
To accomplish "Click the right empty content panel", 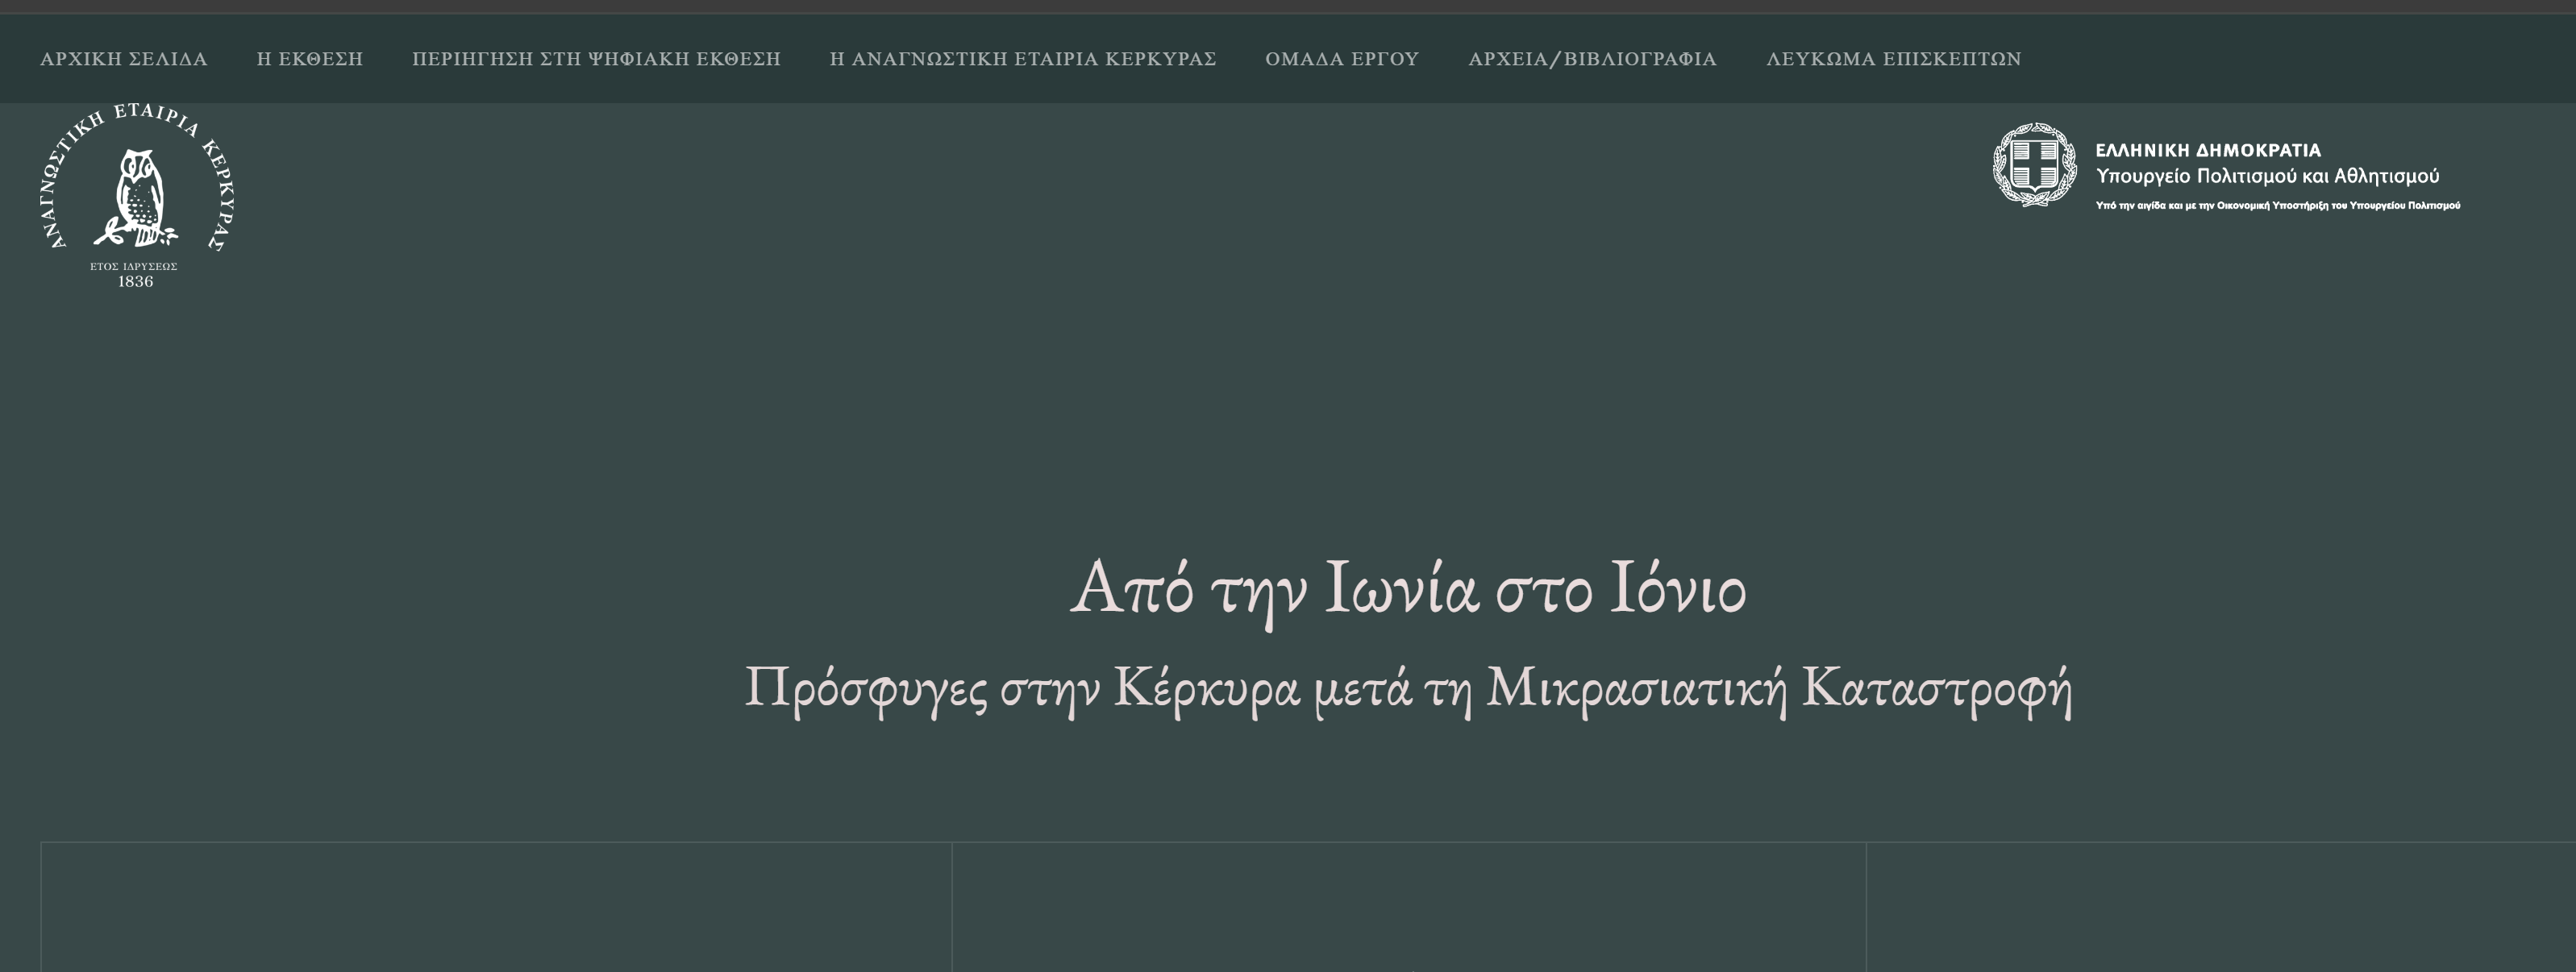I will tap(2220, 907).
